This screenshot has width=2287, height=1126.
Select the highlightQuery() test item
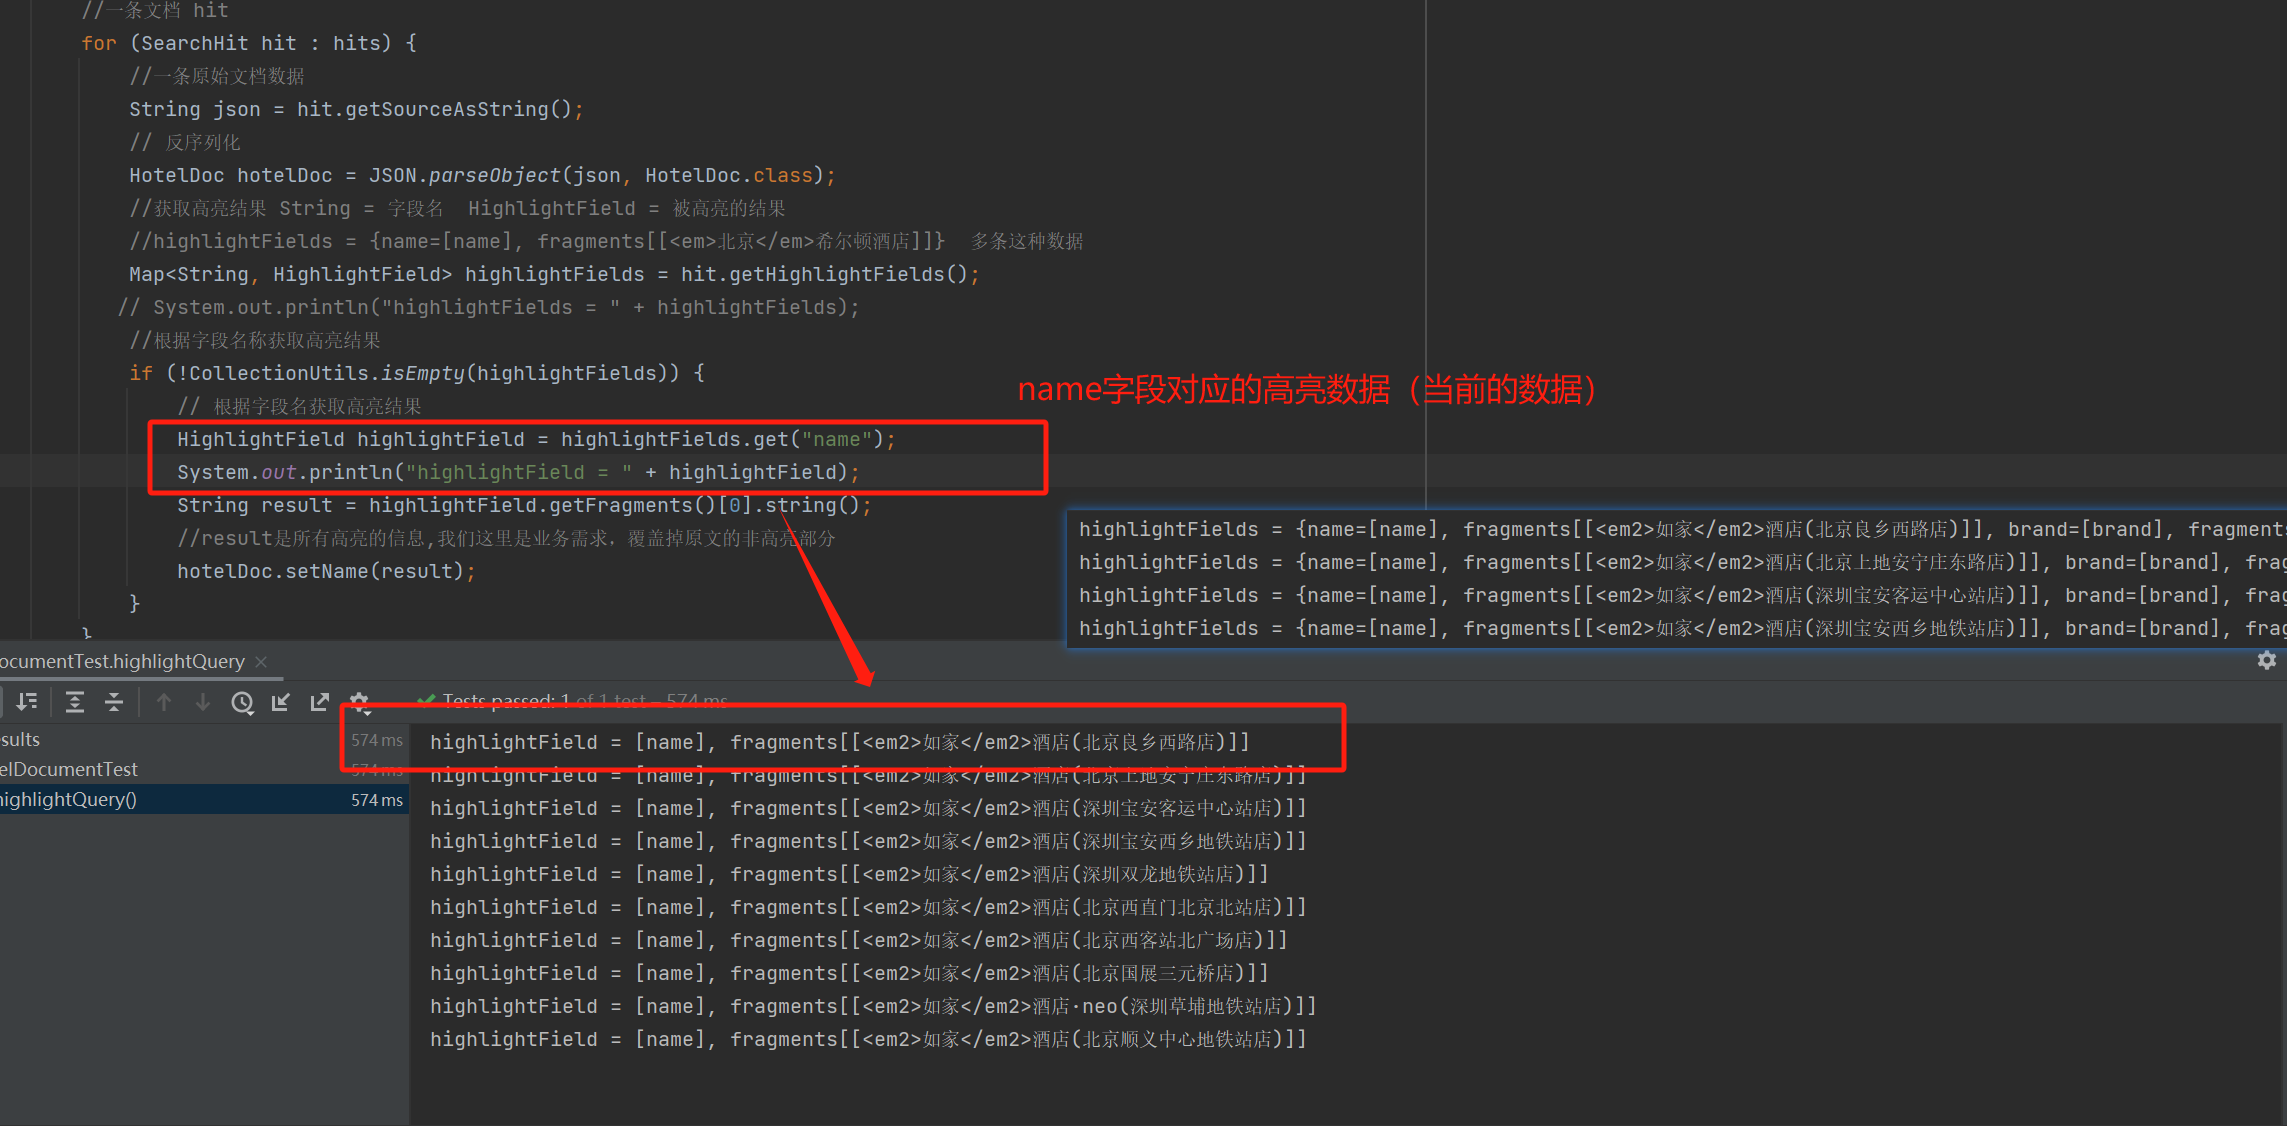point(68,799)
